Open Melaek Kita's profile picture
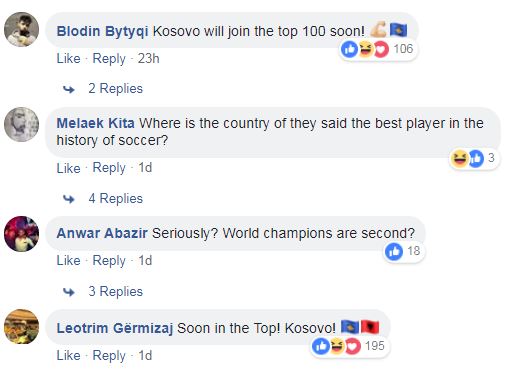Screen dimensions: 531x373 pyautogui.click(x=21, y=124)
